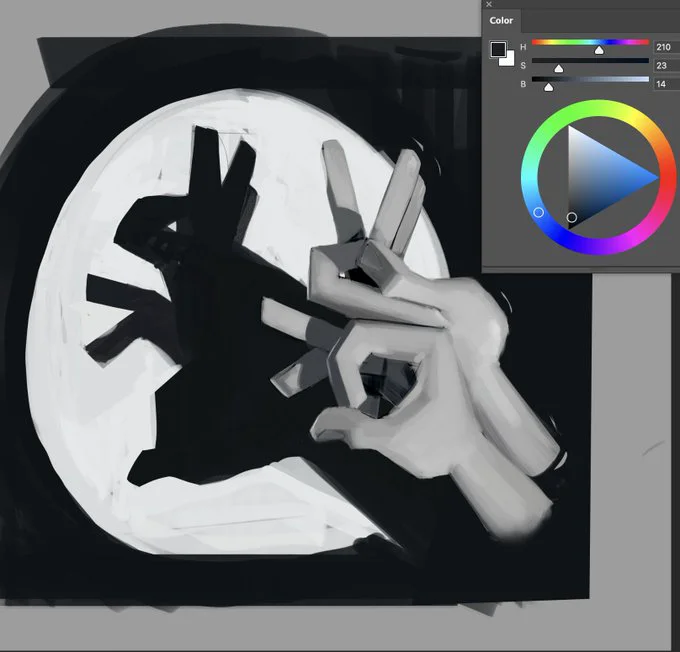Close the Color panel with the X
Viewport: 680px width, 652px height.
coord(489,4)
